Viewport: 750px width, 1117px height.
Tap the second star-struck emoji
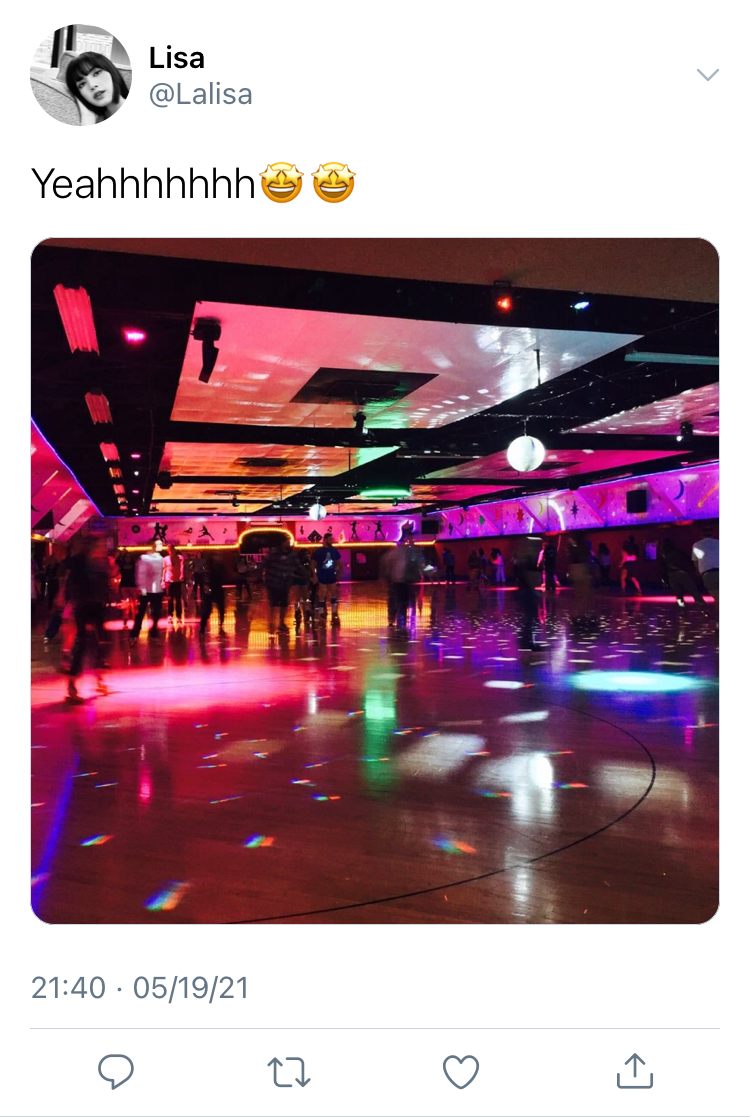[x=333, y=183]
